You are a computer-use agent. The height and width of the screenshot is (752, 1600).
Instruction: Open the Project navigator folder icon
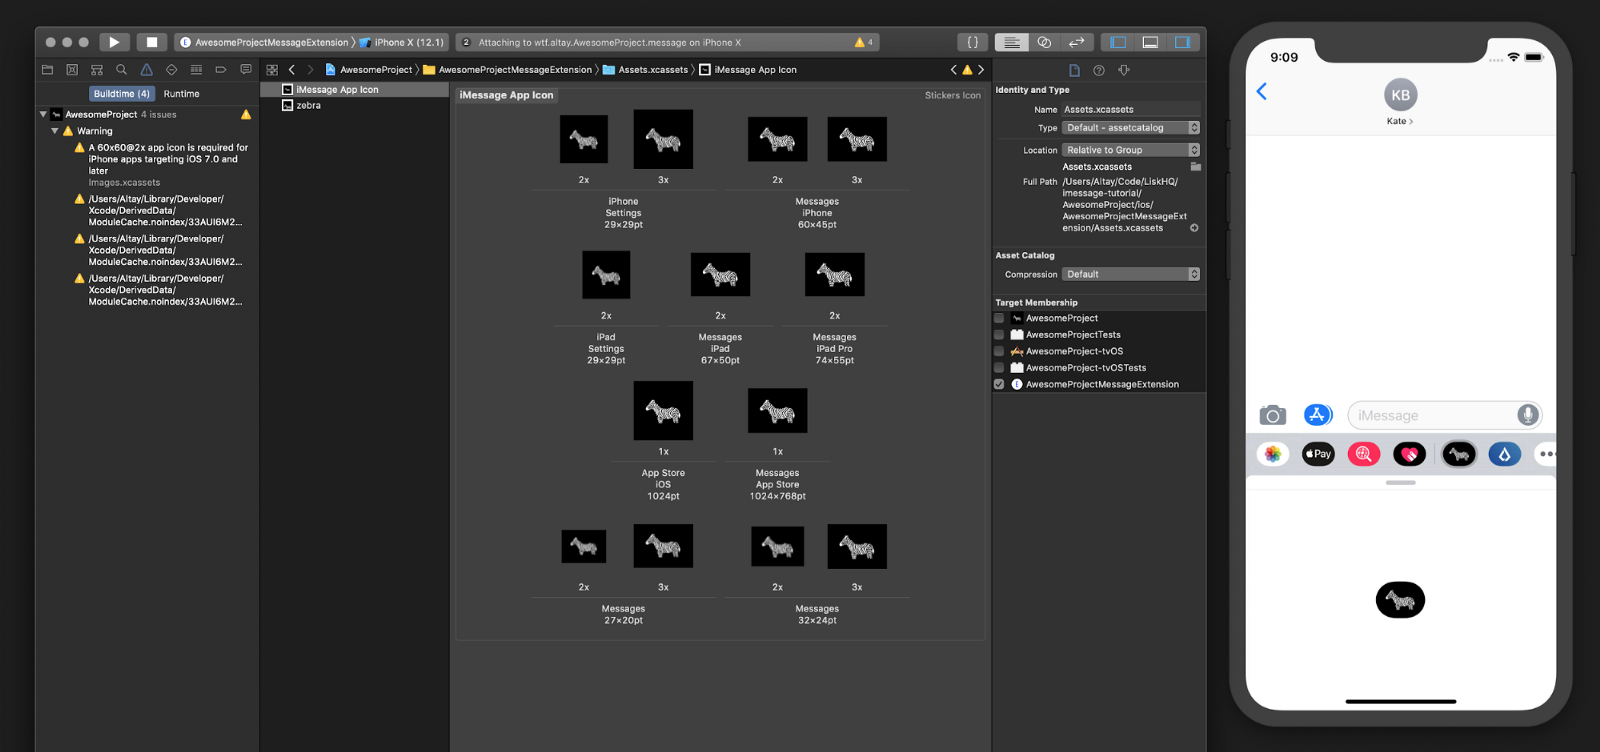click(47, 70)
